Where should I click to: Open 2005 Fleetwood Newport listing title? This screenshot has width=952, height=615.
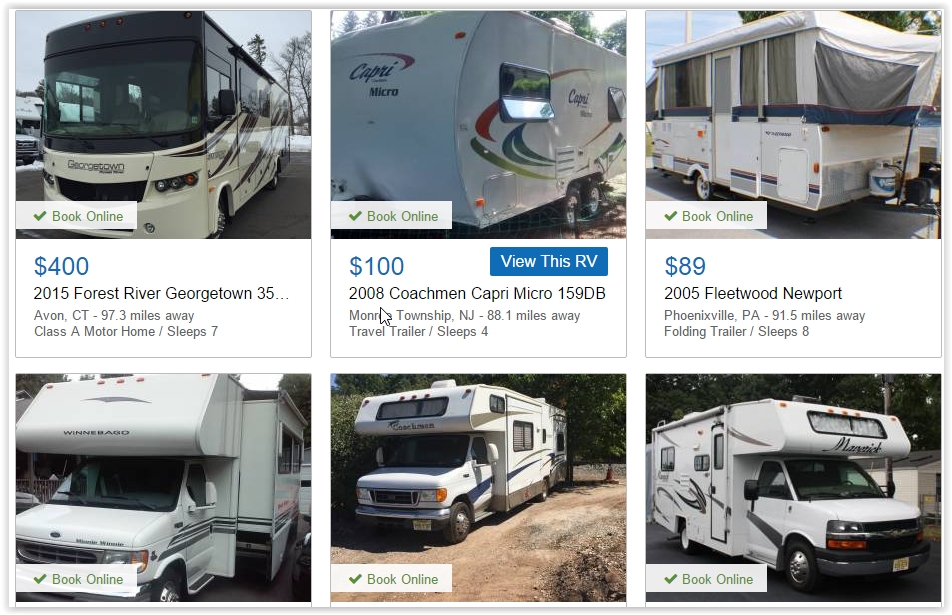753,294
